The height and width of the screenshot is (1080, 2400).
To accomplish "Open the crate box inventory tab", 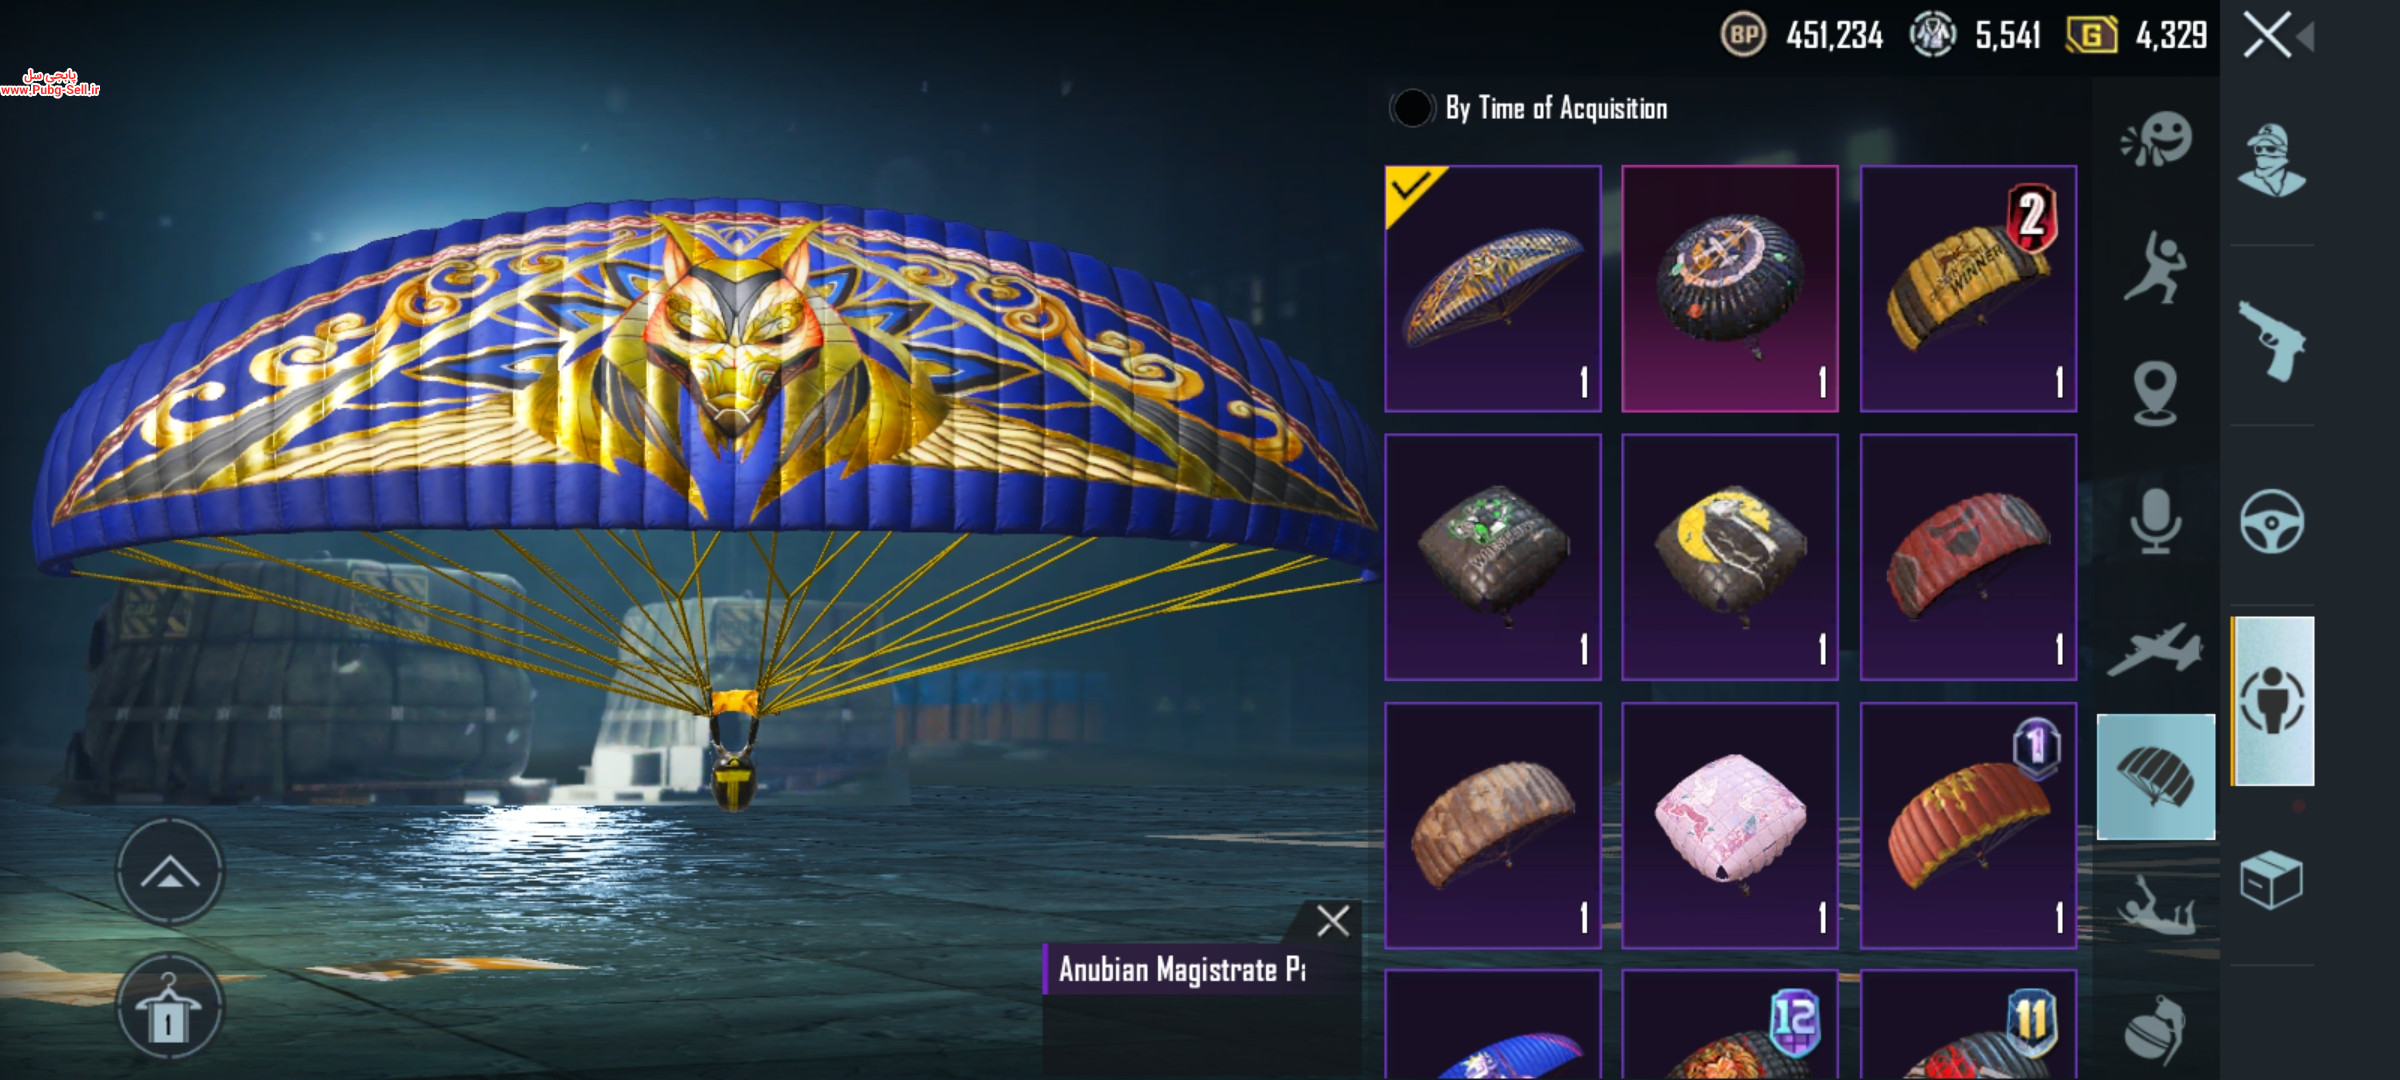I will point(2272,880).
